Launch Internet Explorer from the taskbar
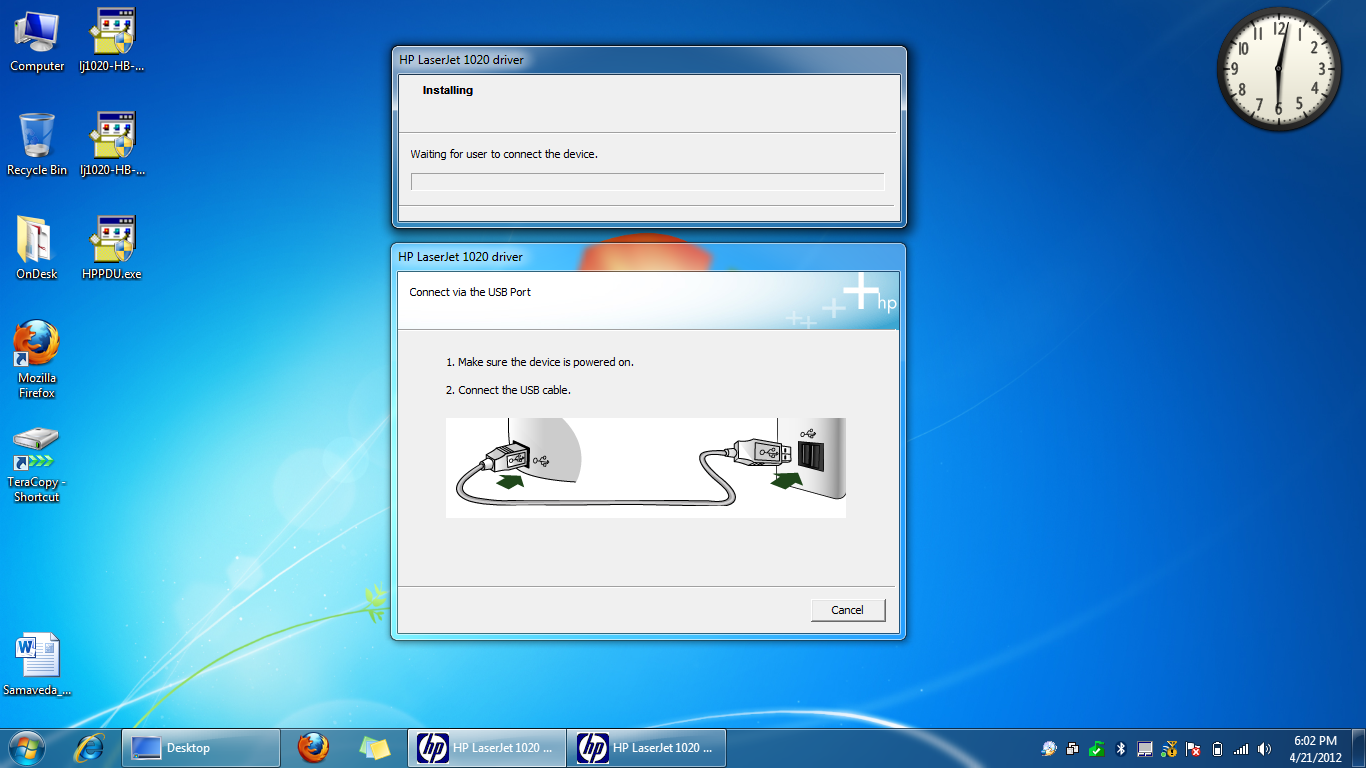This screenshot has width=1366, height=768. click(x=91, y=747)
